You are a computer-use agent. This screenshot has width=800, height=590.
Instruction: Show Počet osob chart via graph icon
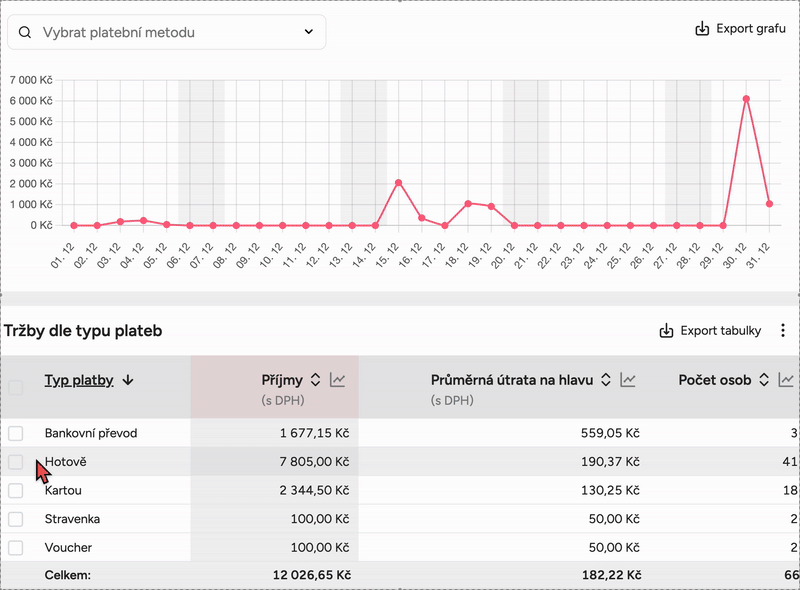click(787, 380)
